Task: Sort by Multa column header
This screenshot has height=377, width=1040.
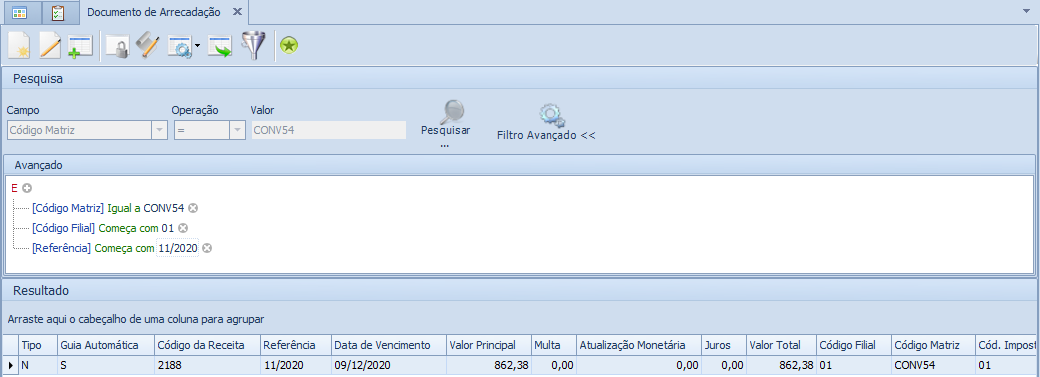Action: coord(554,345)
